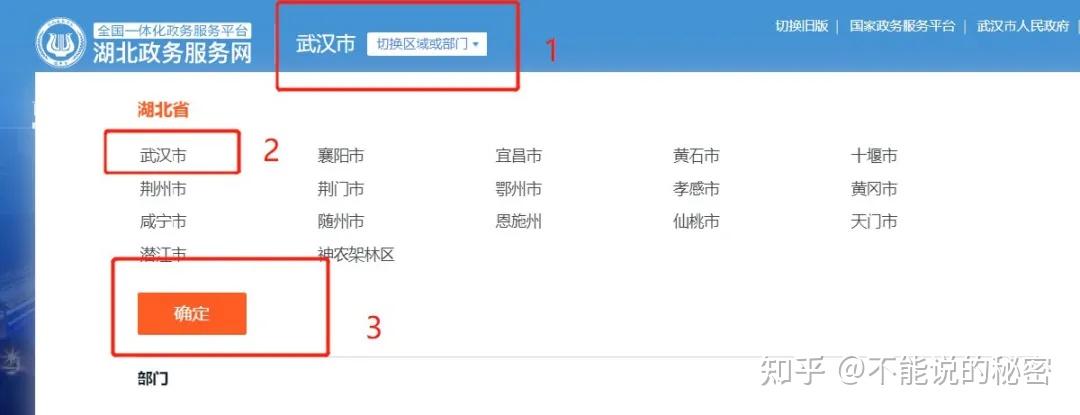Select 荆州市 city option
Screen dimensions: 1080x415
(x=163, y=189)
